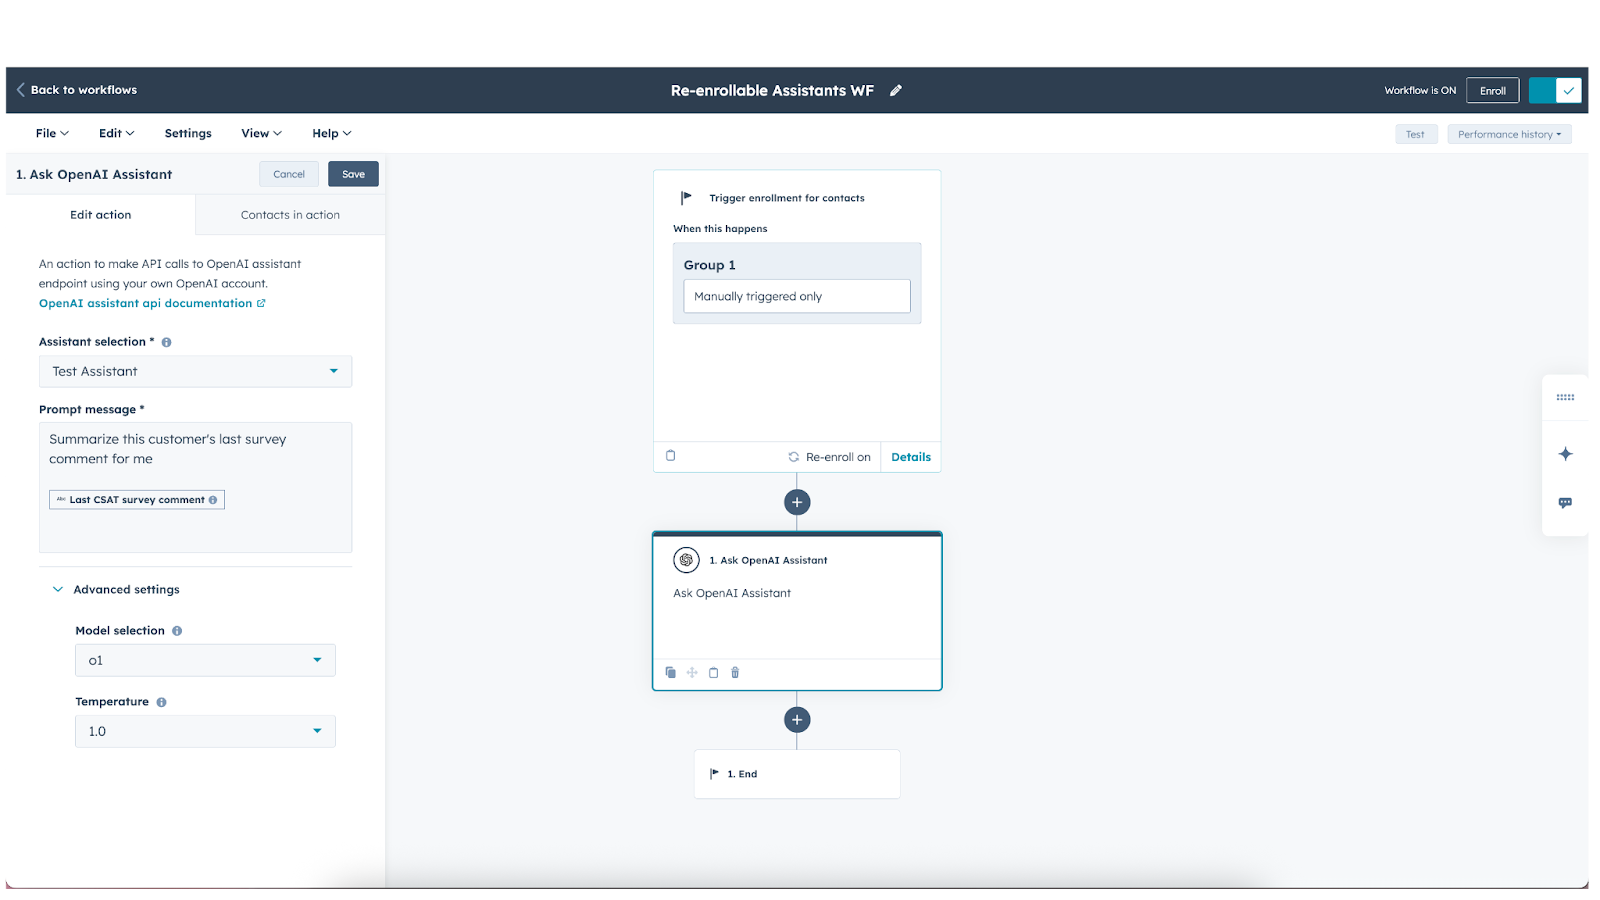Viewport: 1600px width, 900px height.
Task: Open info tooltip next to Temperature
Action: [x=161, y=702]
